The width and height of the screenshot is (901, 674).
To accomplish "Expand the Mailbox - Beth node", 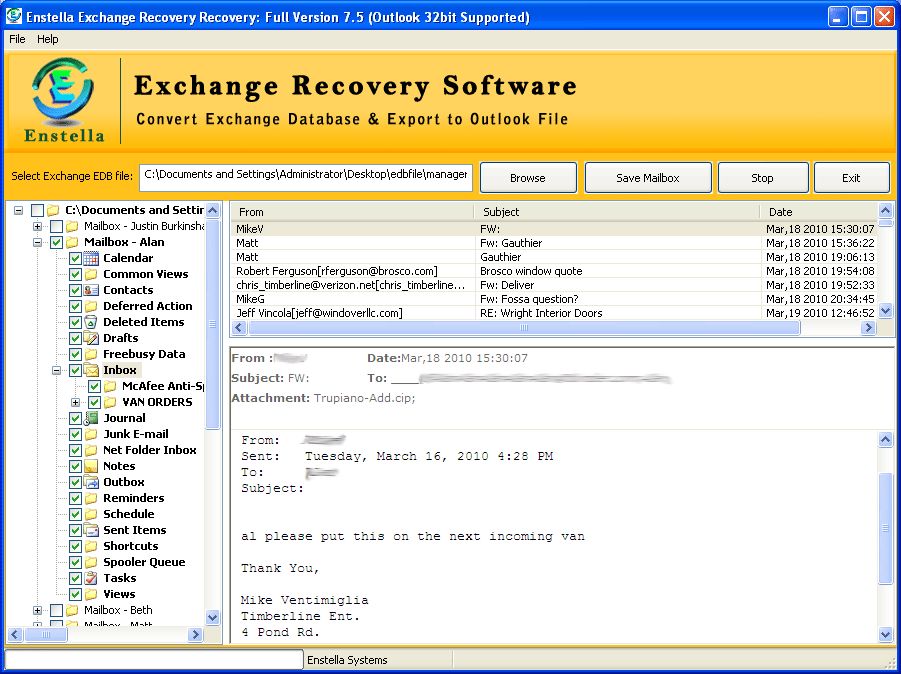I will pyautogui.click(x=37, y=610).
